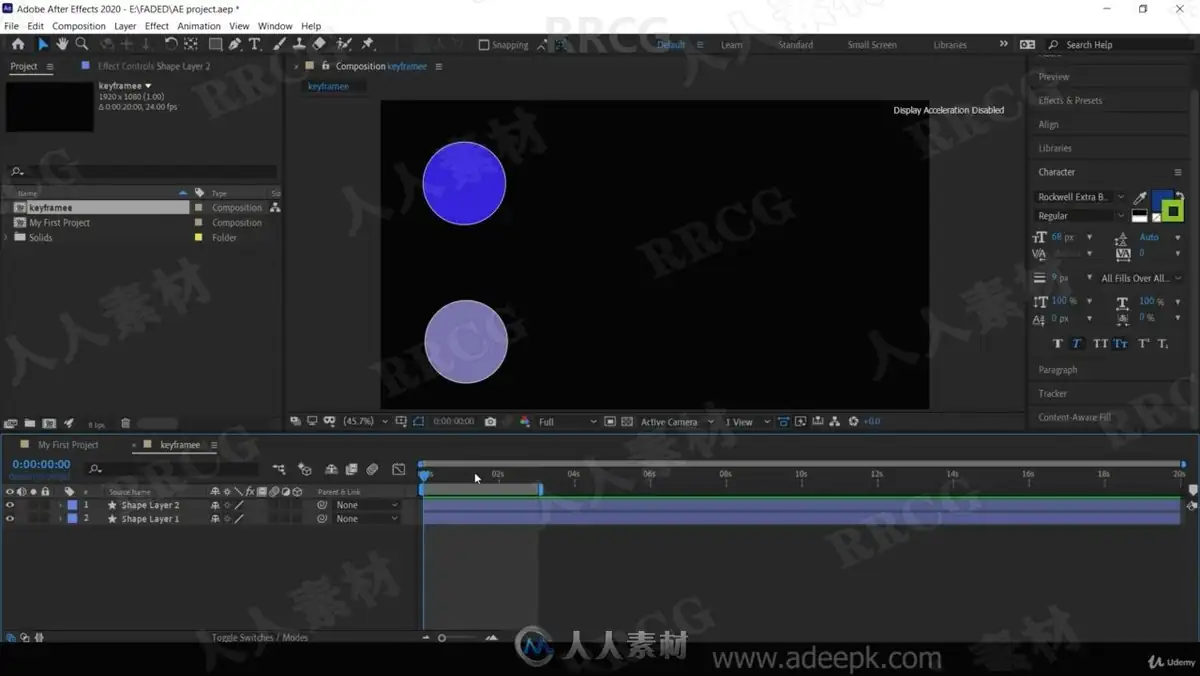Viewport: 1200px width, 676px height.
Task: Click the swap fill and stroke arrow
Action: pos(1179,197)
